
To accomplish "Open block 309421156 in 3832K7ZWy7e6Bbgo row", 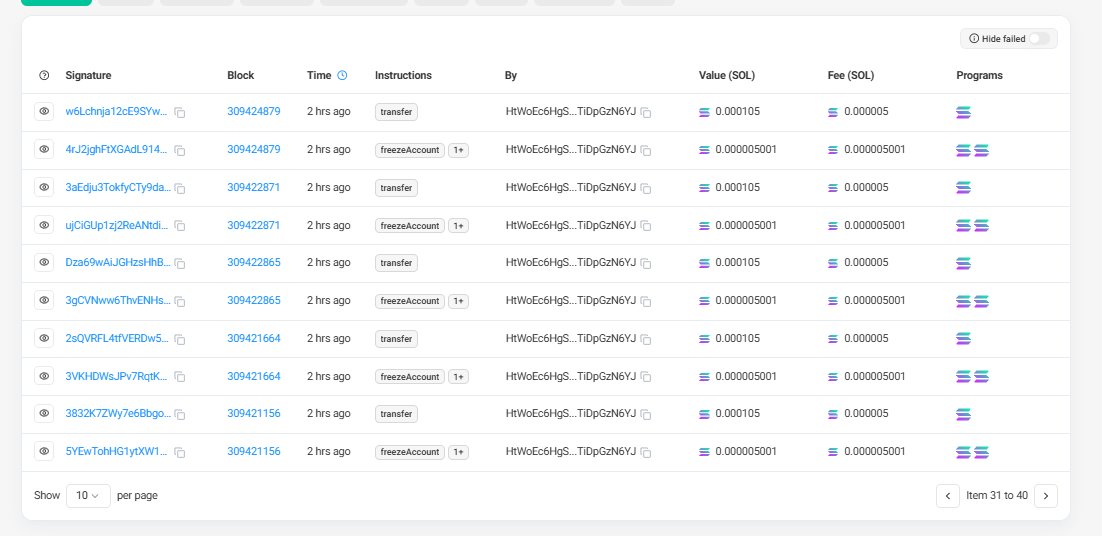I will point(254,413).
